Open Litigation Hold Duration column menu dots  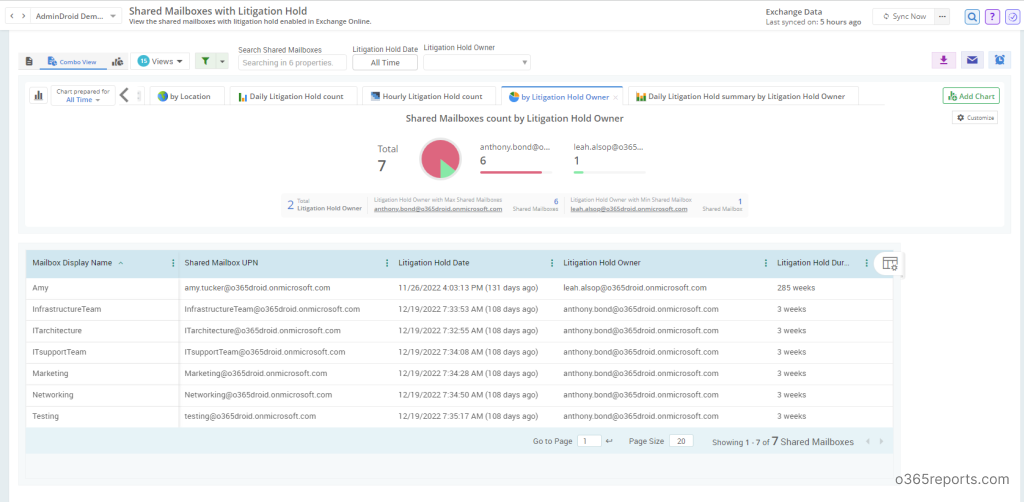tap(867, 263)
